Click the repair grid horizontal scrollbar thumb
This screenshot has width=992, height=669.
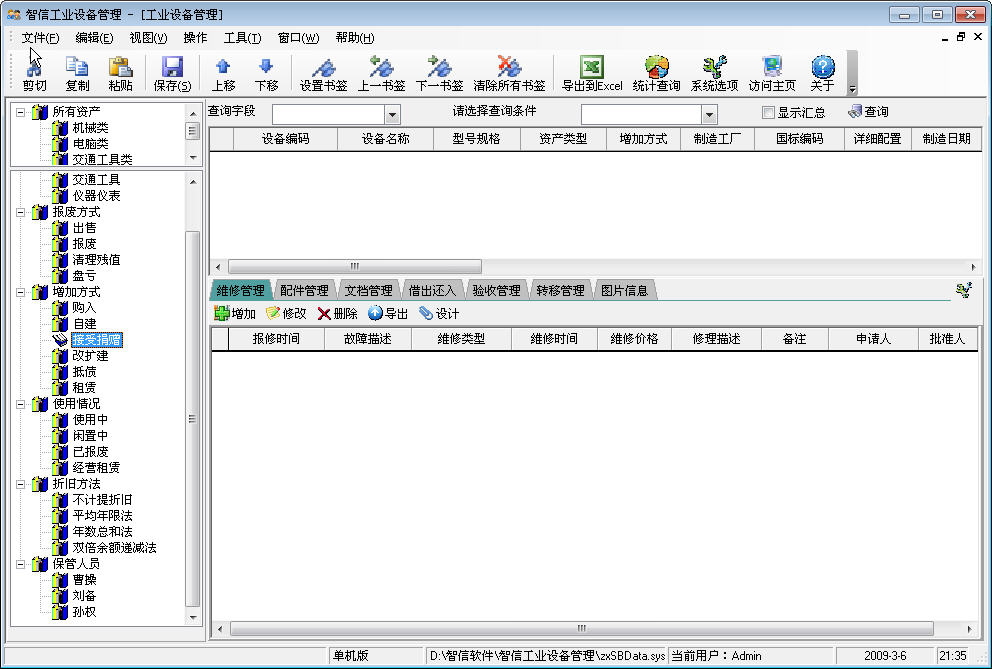click(581, 628)
